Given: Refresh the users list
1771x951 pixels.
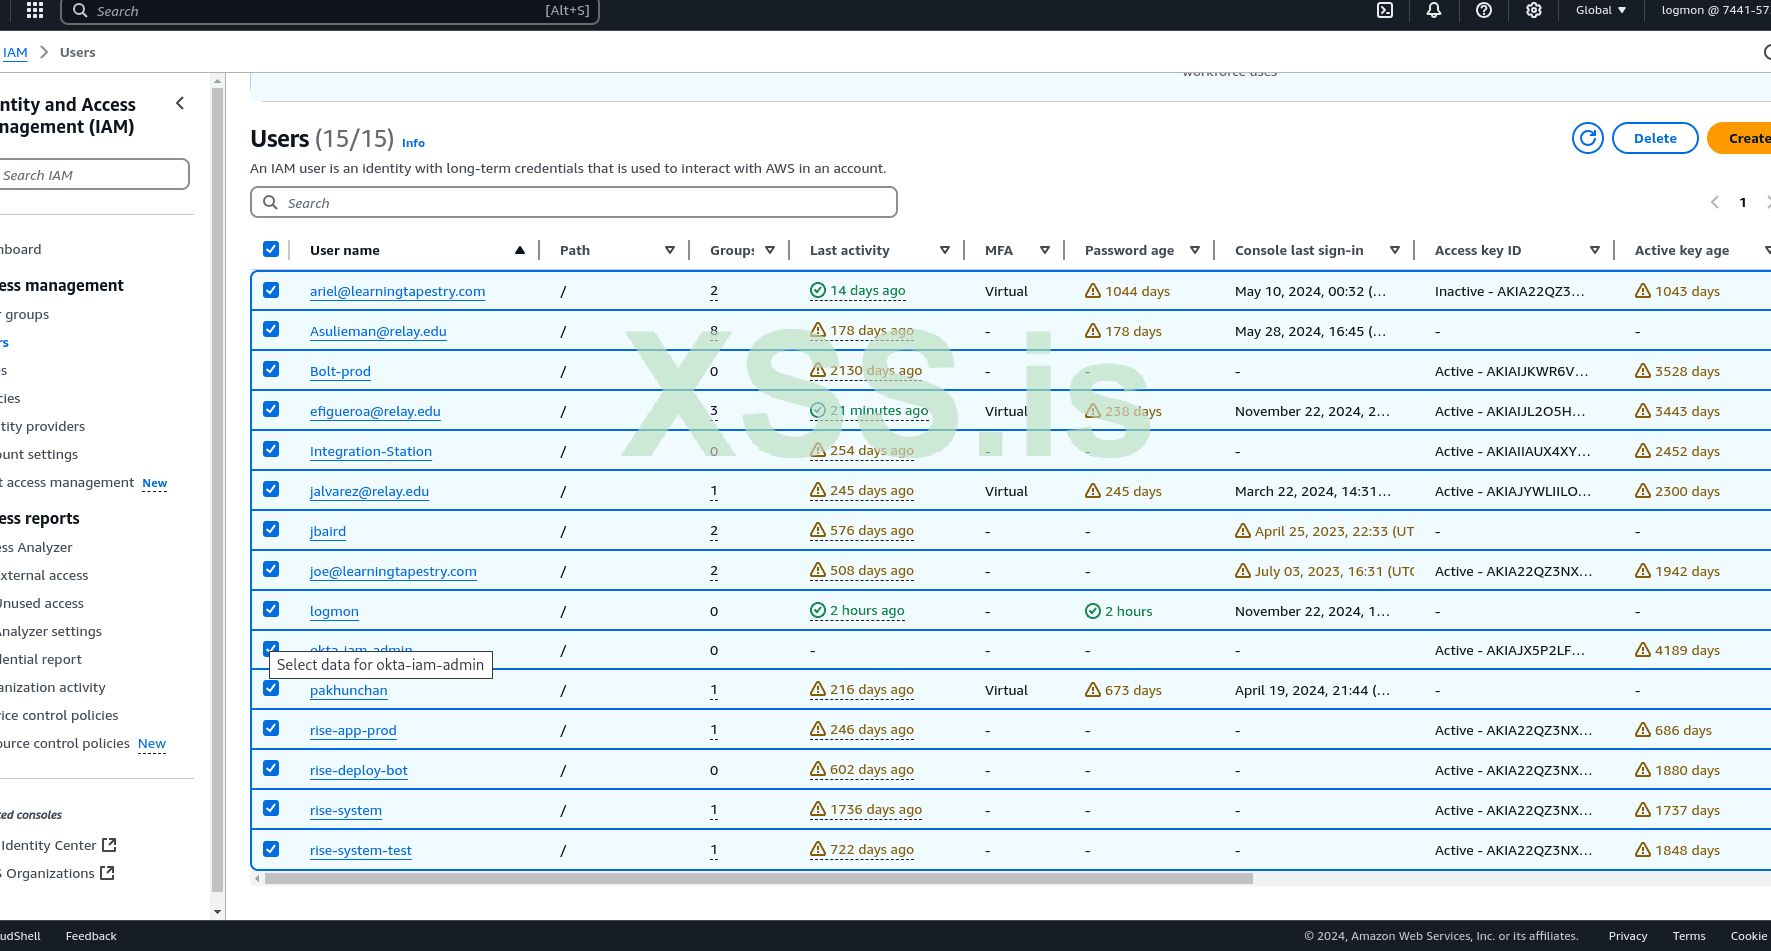Looking at the screenshot, I should 1587,138.
